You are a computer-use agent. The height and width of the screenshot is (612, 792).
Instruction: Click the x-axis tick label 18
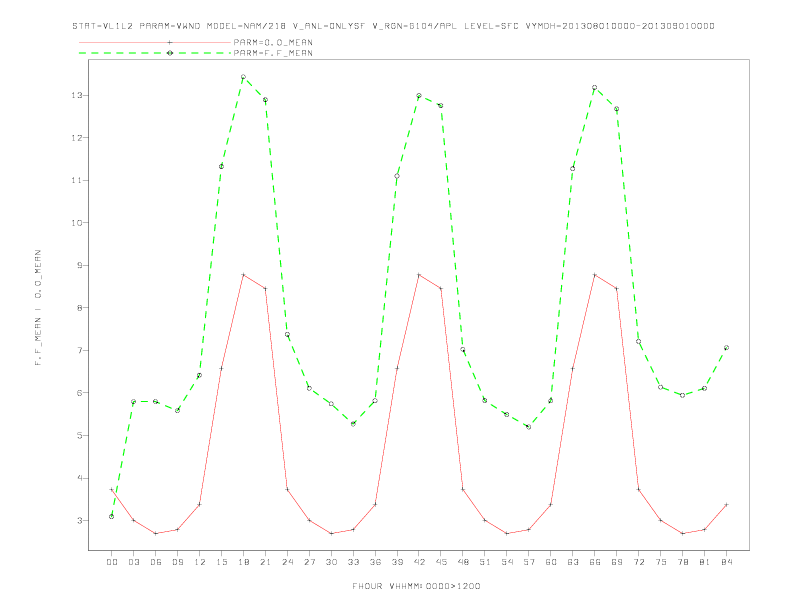click(243, 562)
